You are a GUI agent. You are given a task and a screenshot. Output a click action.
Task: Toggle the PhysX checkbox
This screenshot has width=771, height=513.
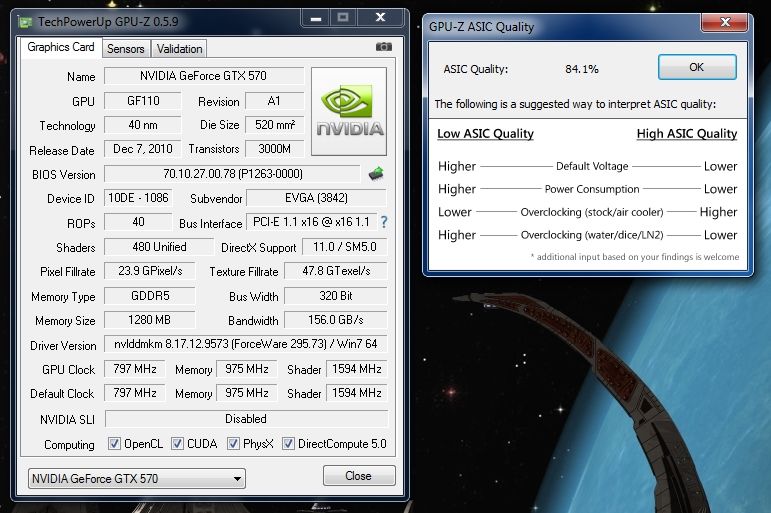tap(233, 444)
